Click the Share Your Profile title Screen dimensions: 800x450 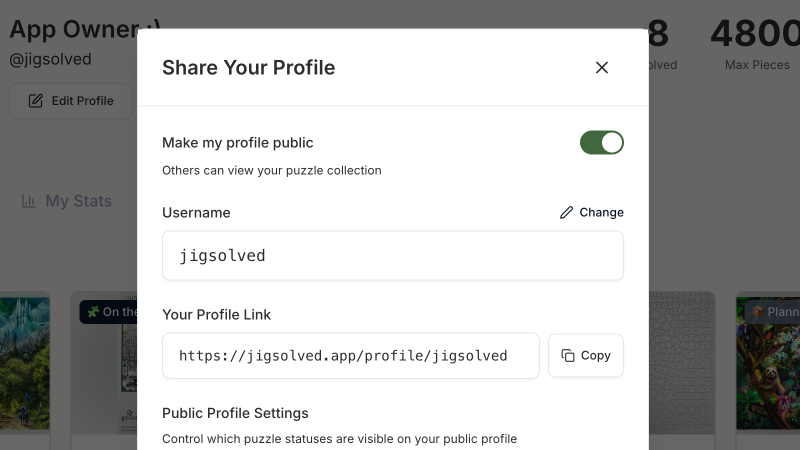point(248,67)
